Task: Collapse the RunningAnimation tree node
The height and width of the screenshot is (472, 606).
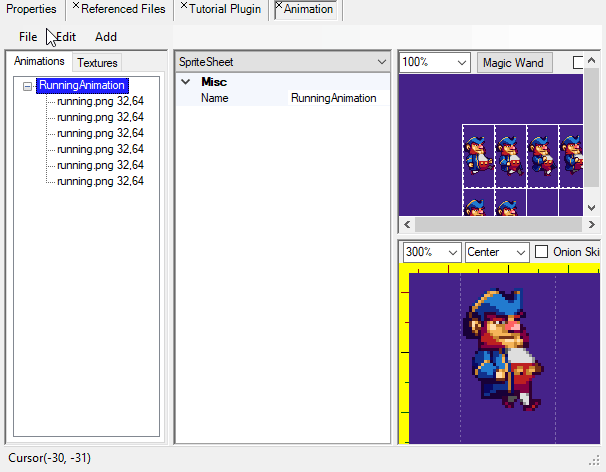Action: (27, 86)
